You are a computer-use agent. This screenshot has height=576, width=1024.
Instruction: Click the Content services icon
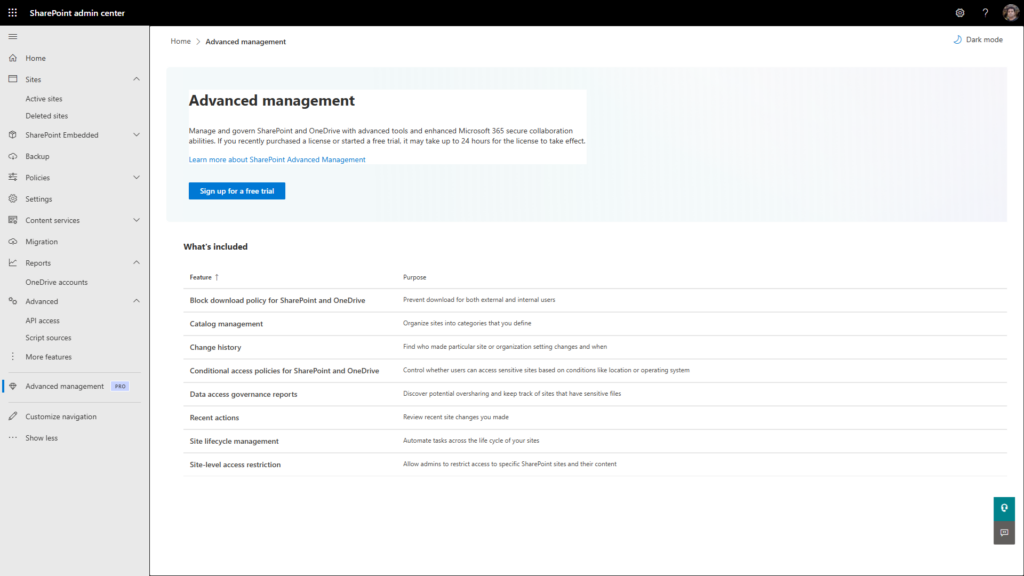coord(12,220)
